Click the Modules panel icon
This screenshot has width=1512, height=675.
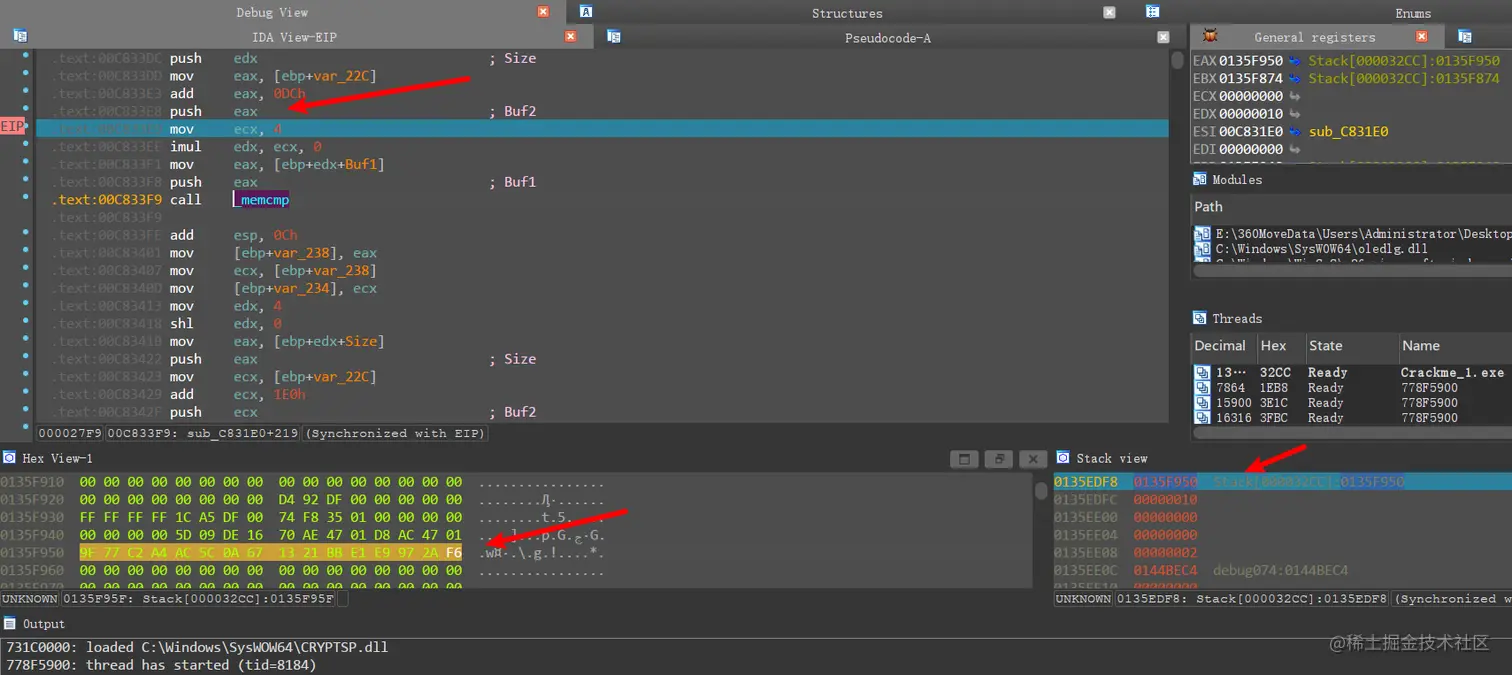pyautogui.click(x=1200, y=179)
